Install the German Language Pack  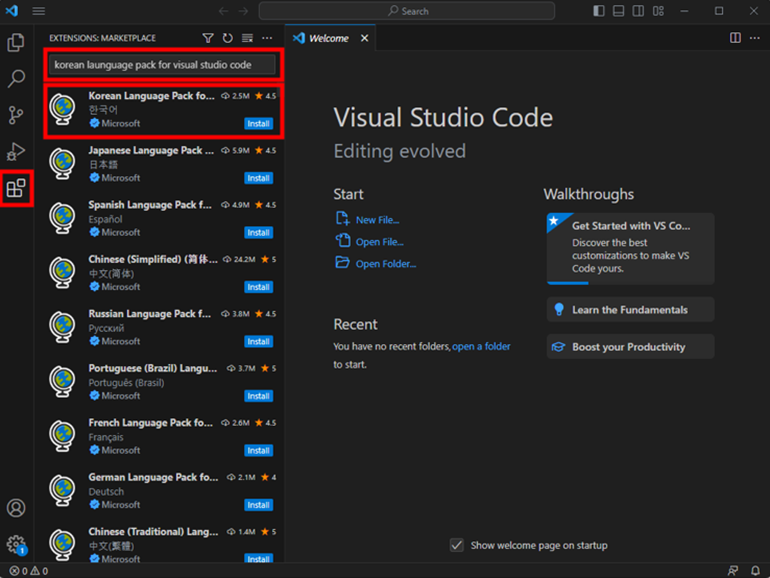[x=258, y=505]
